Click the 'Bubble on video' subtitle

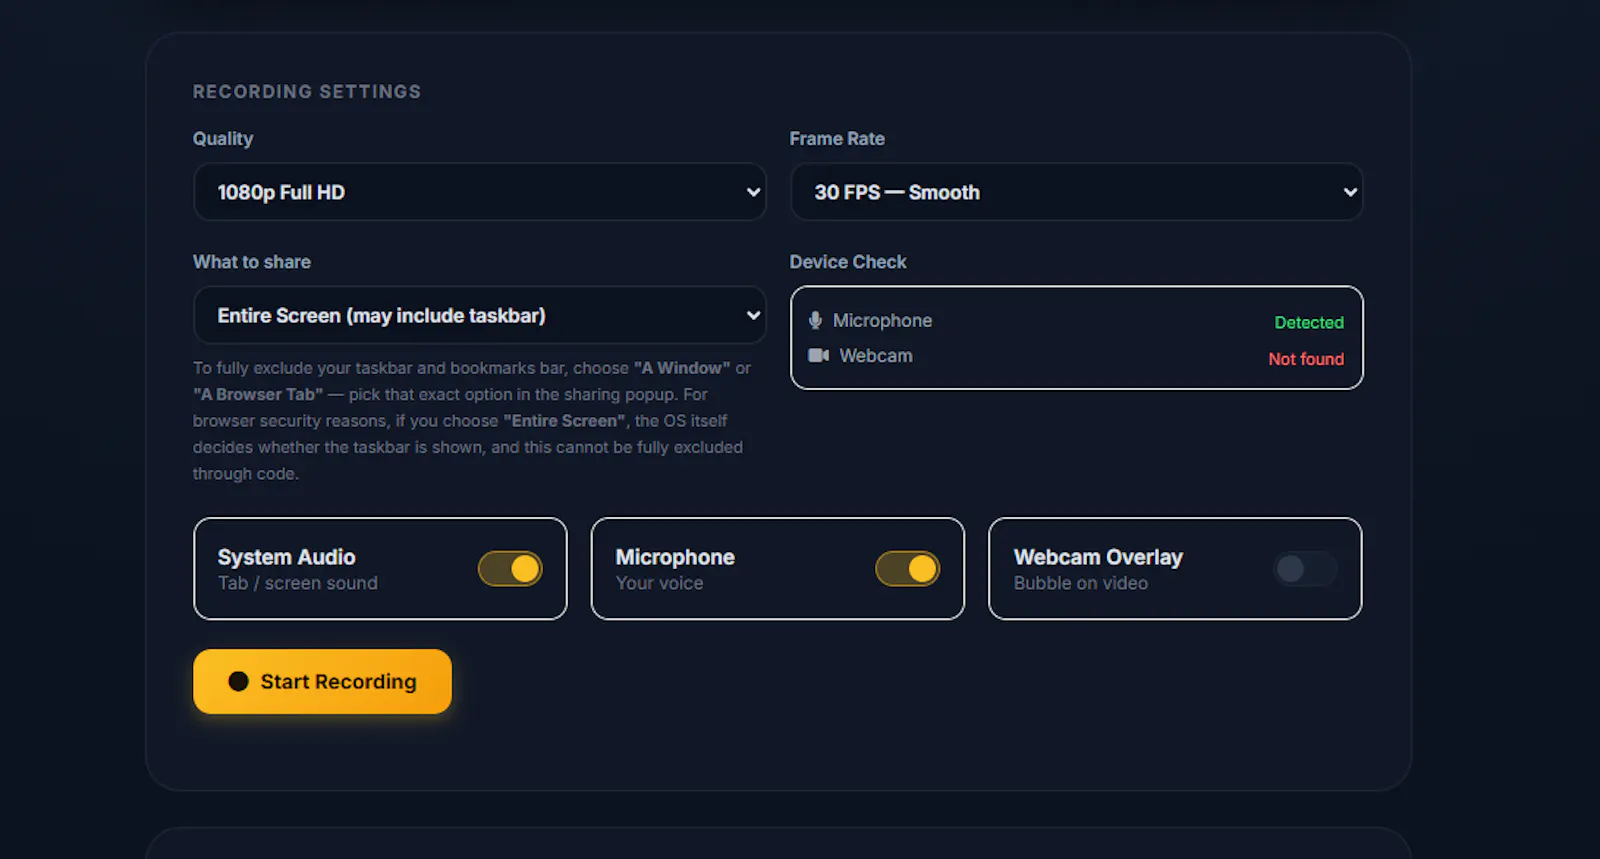click(x=1081, y=583)
